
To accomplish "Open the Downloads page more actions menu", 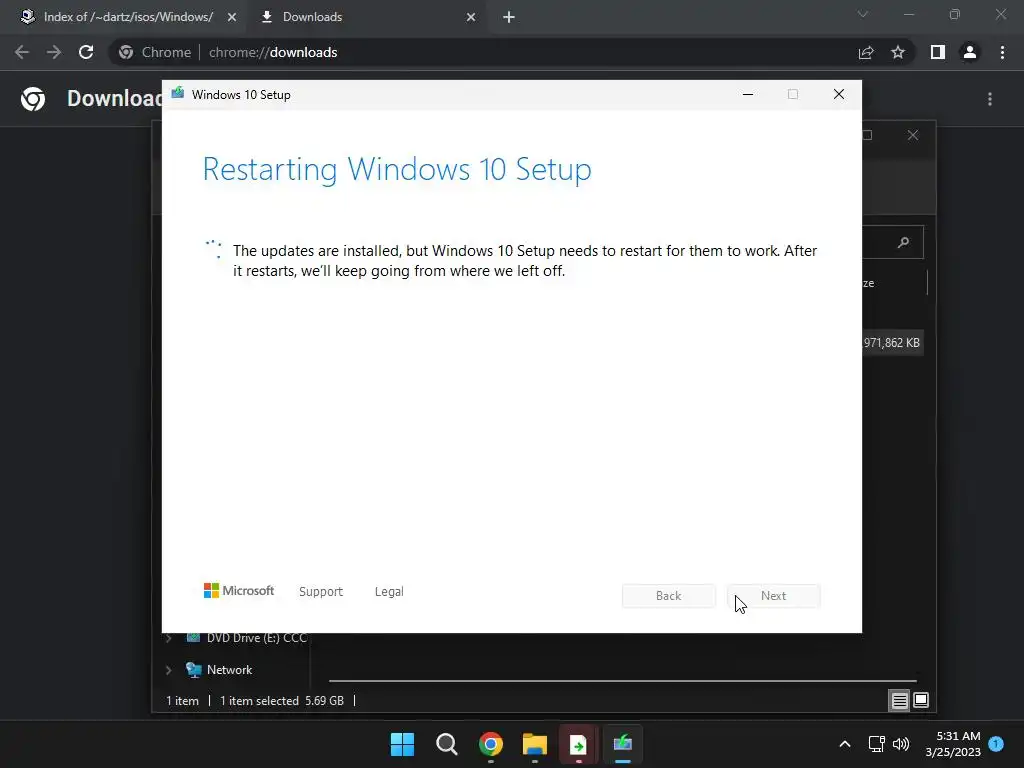I will pos(990,99).
